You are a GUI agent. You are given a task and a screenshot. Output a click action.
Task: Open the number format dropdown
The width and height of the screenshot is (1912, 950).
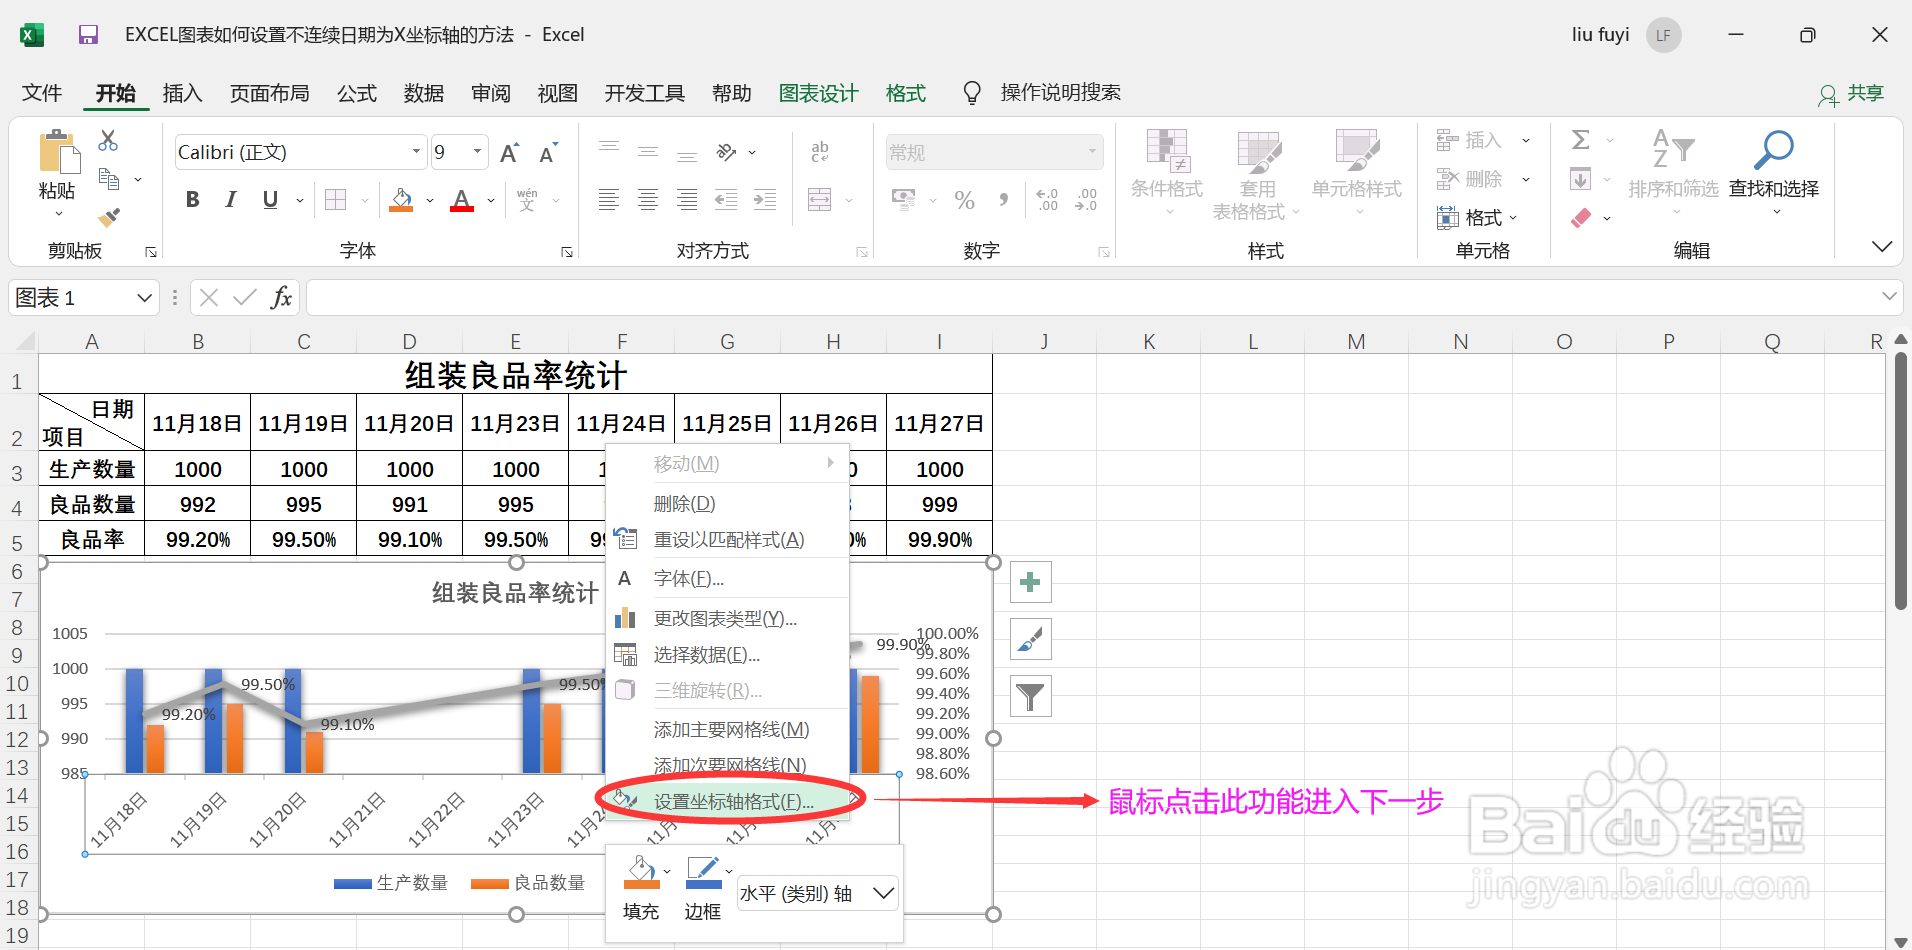1092,152
